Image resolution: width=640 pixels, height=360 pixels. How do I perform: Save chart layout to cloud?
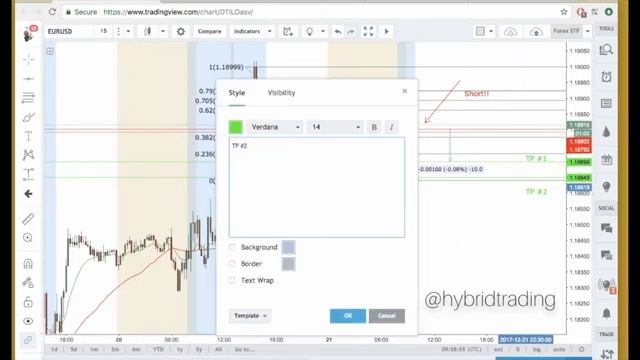click(x=536, y=31)
